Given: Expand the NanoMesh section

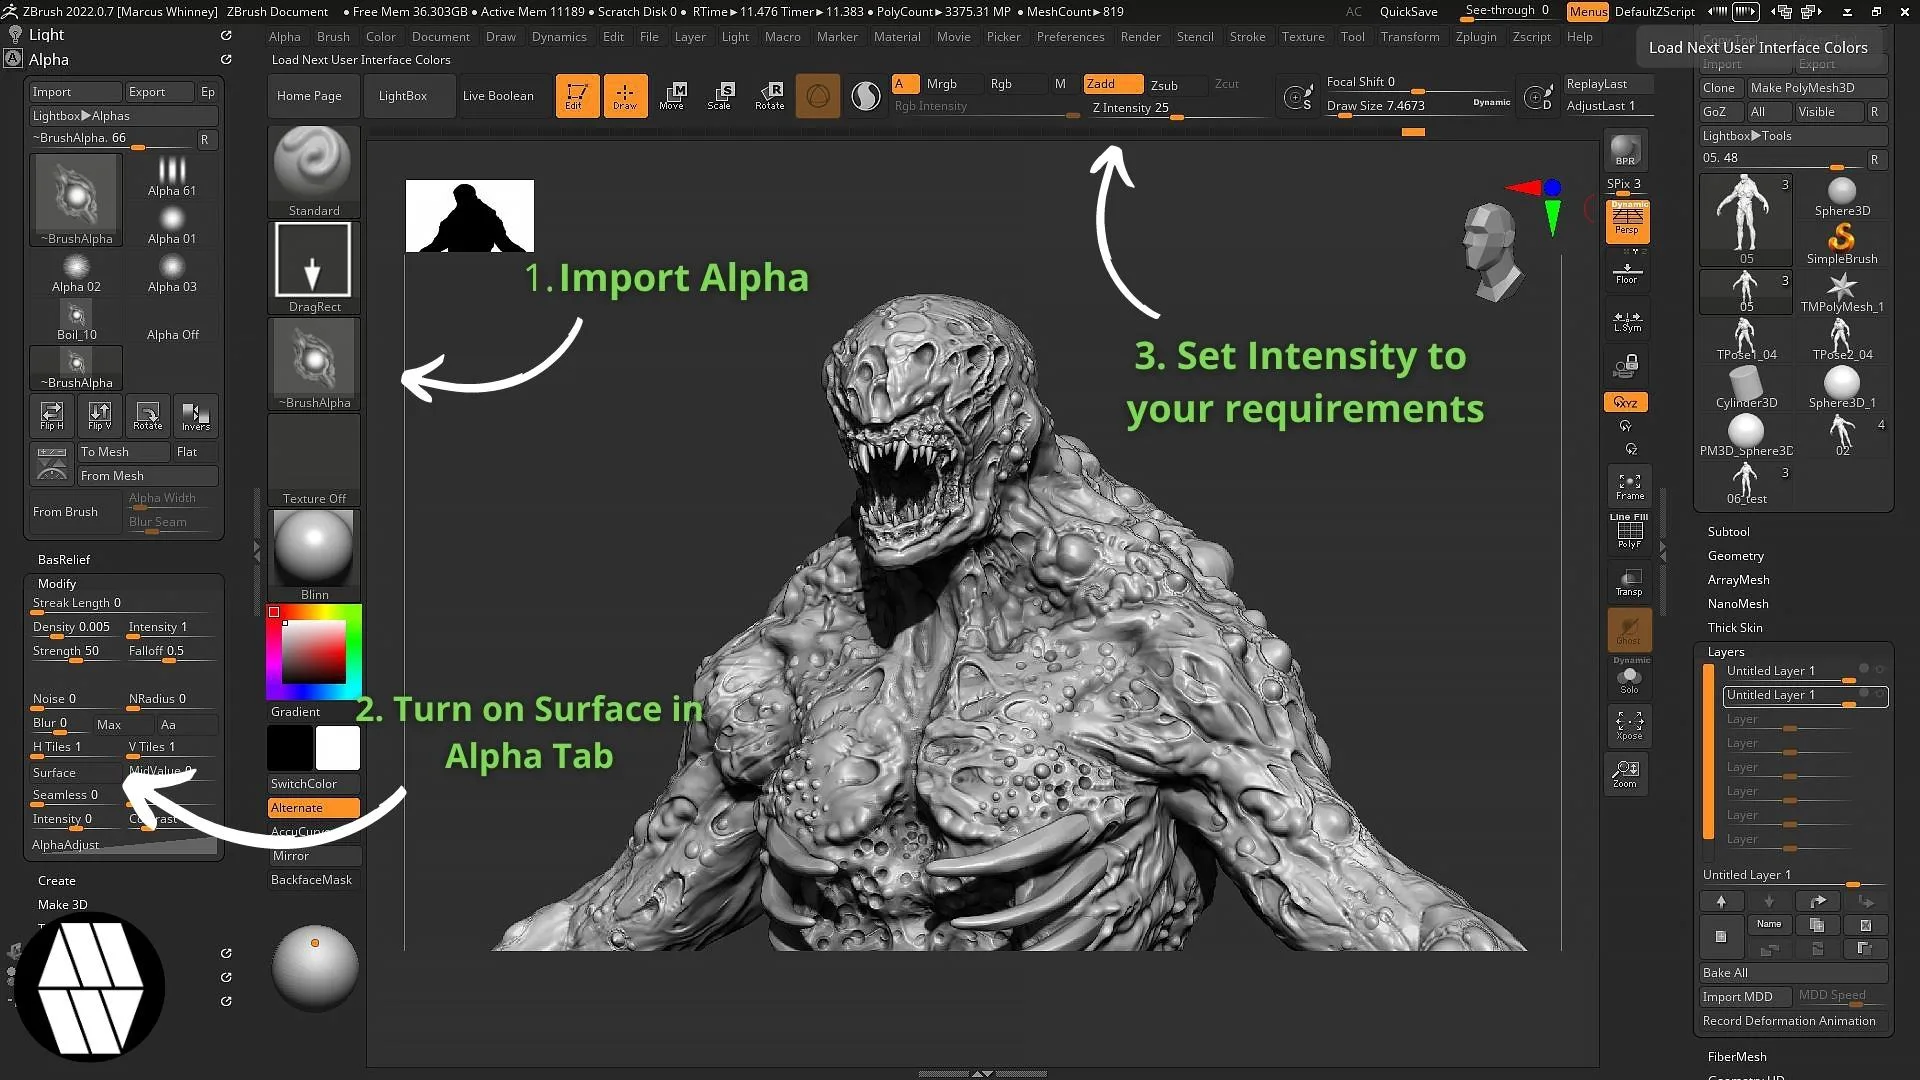Looking at the screenshot, I should click(1738, 603).
